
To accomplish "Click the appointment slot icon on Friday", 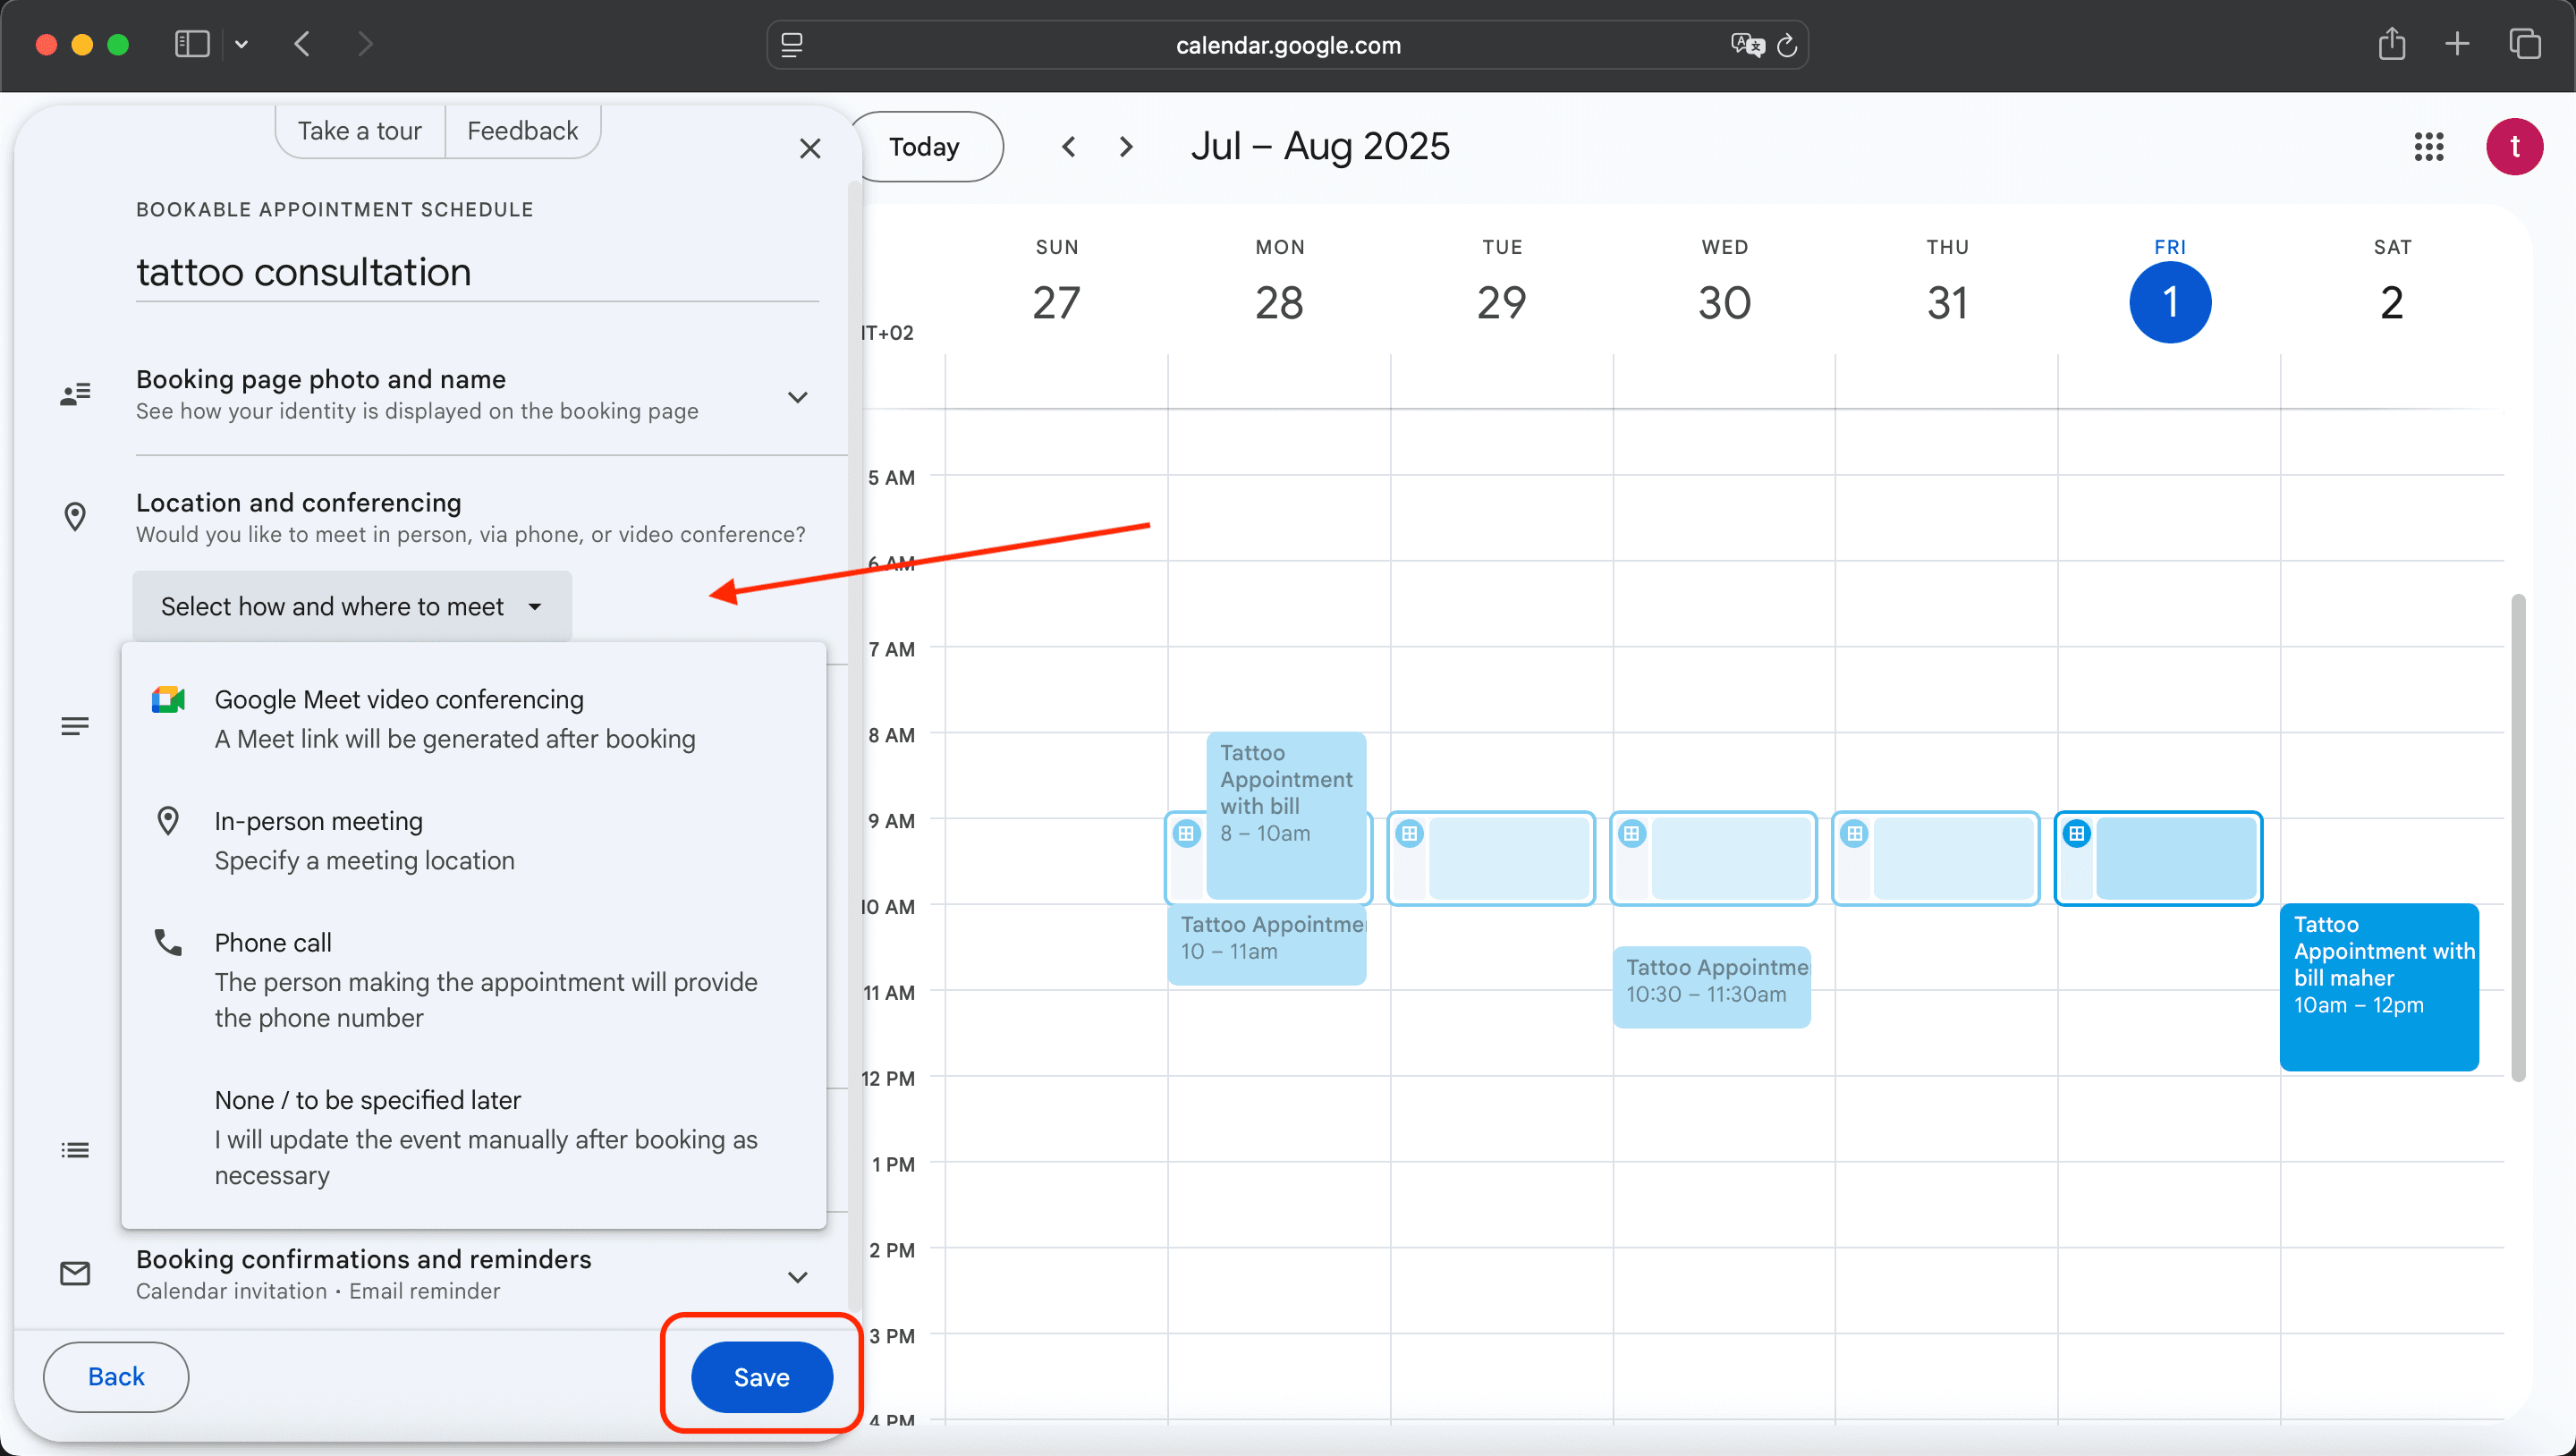I will tap(2077, 833).
